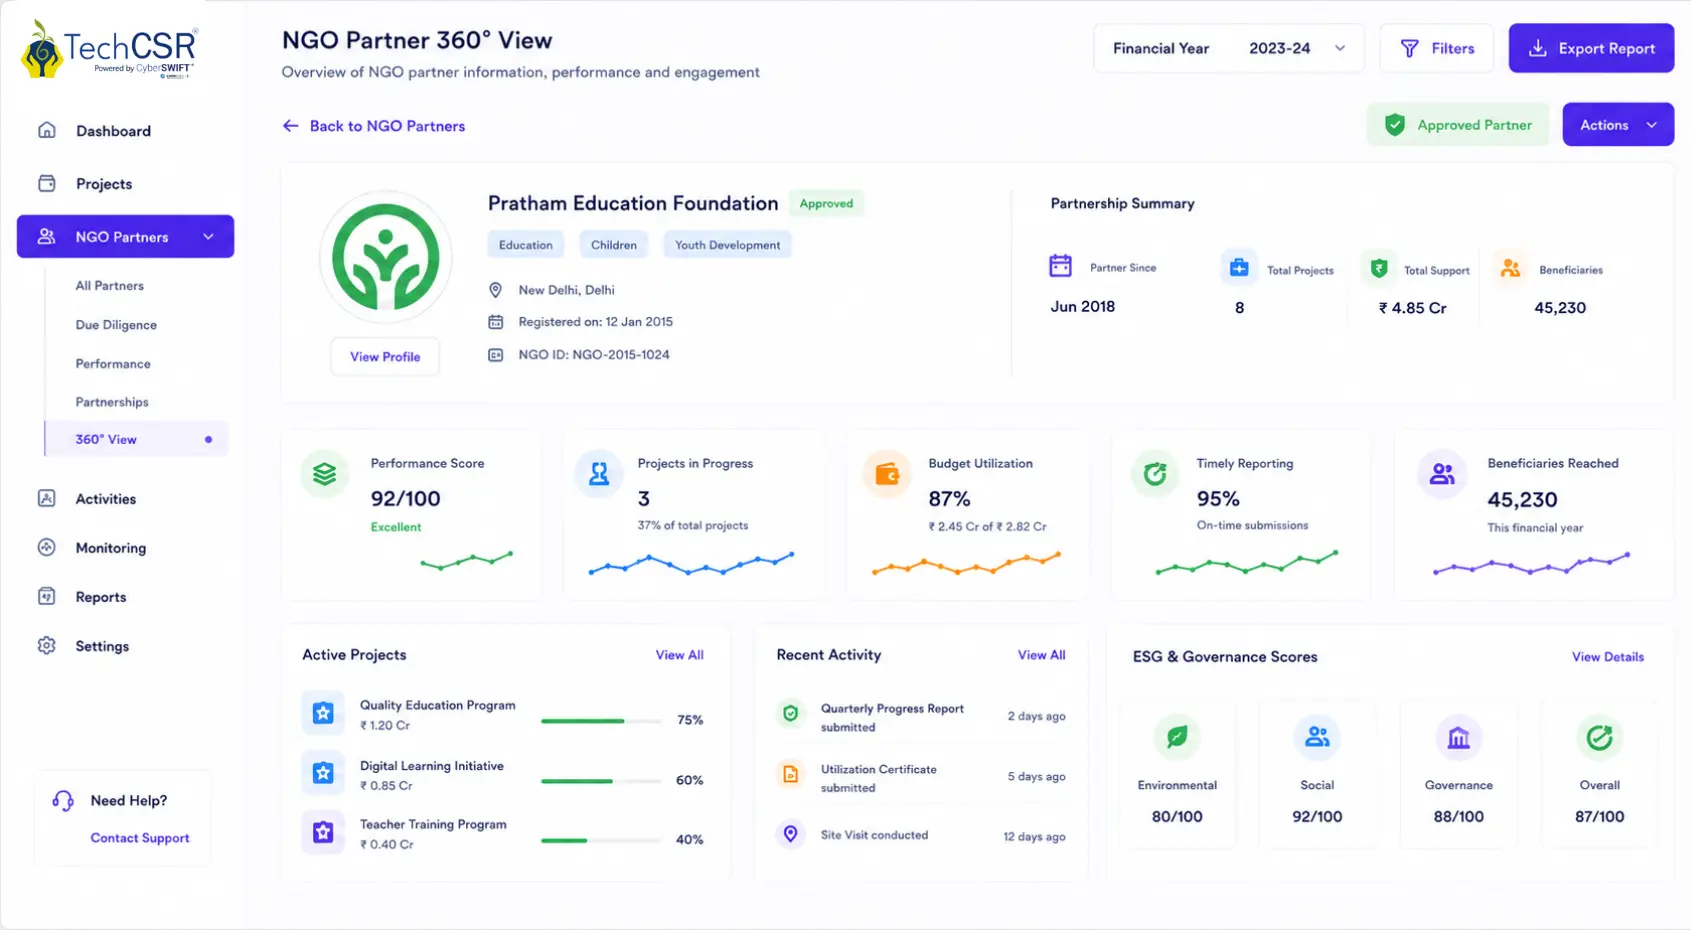
Task: Click the location pin icon near New Delhi
Action: (x=495, y=290)
